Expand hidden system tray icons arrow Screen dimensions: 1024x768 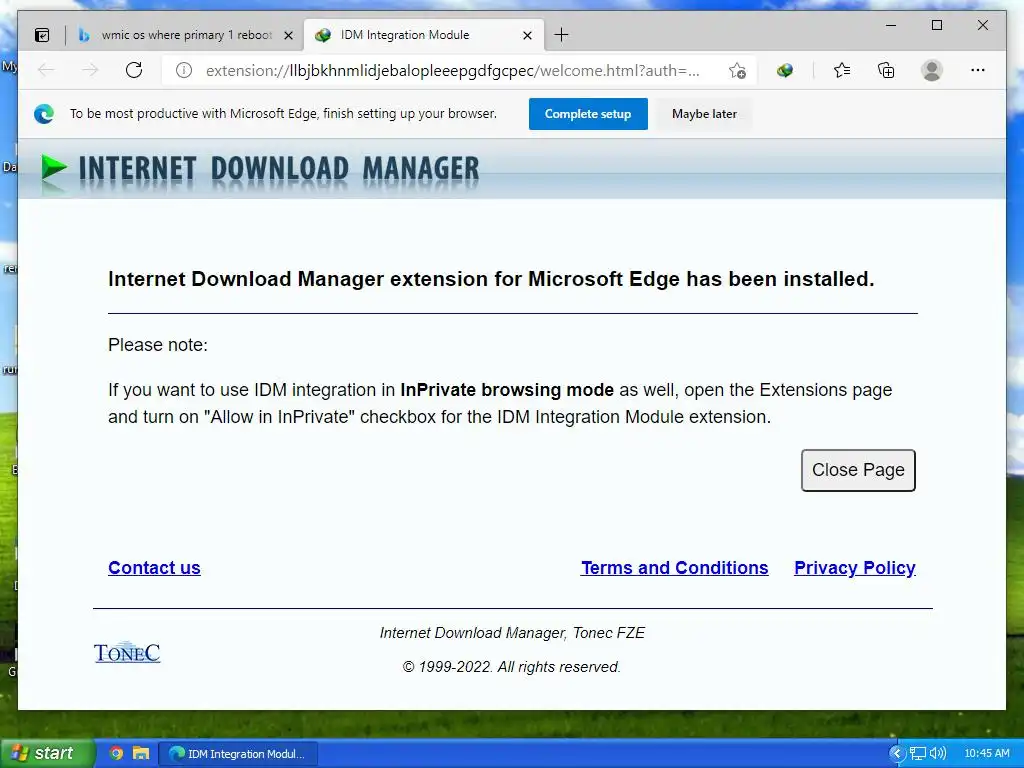tap(896, 754)
